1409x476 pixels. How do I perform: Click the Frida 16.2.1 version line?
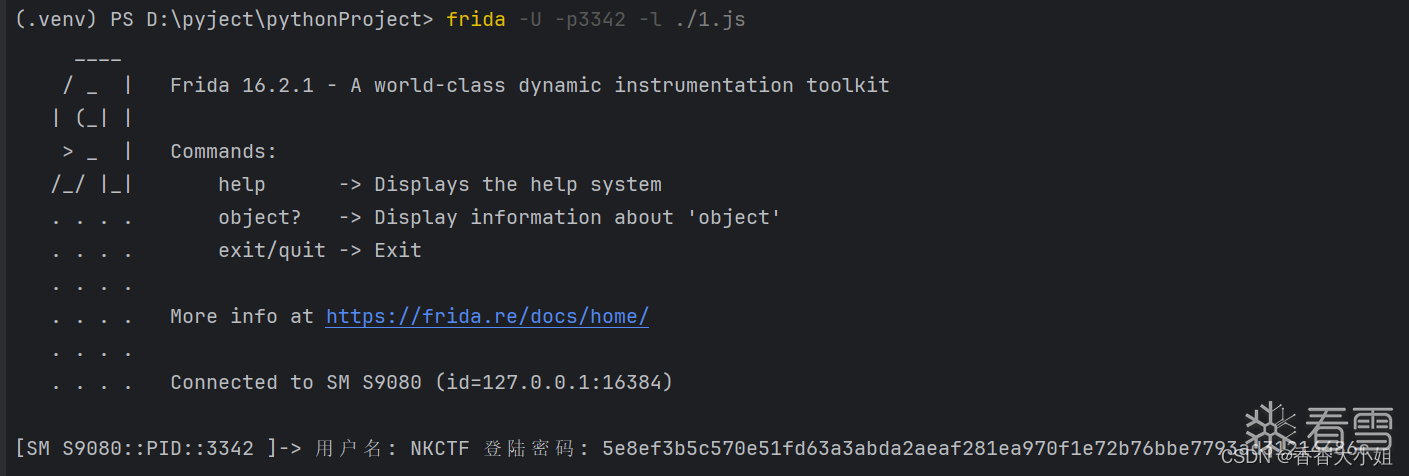529,86
